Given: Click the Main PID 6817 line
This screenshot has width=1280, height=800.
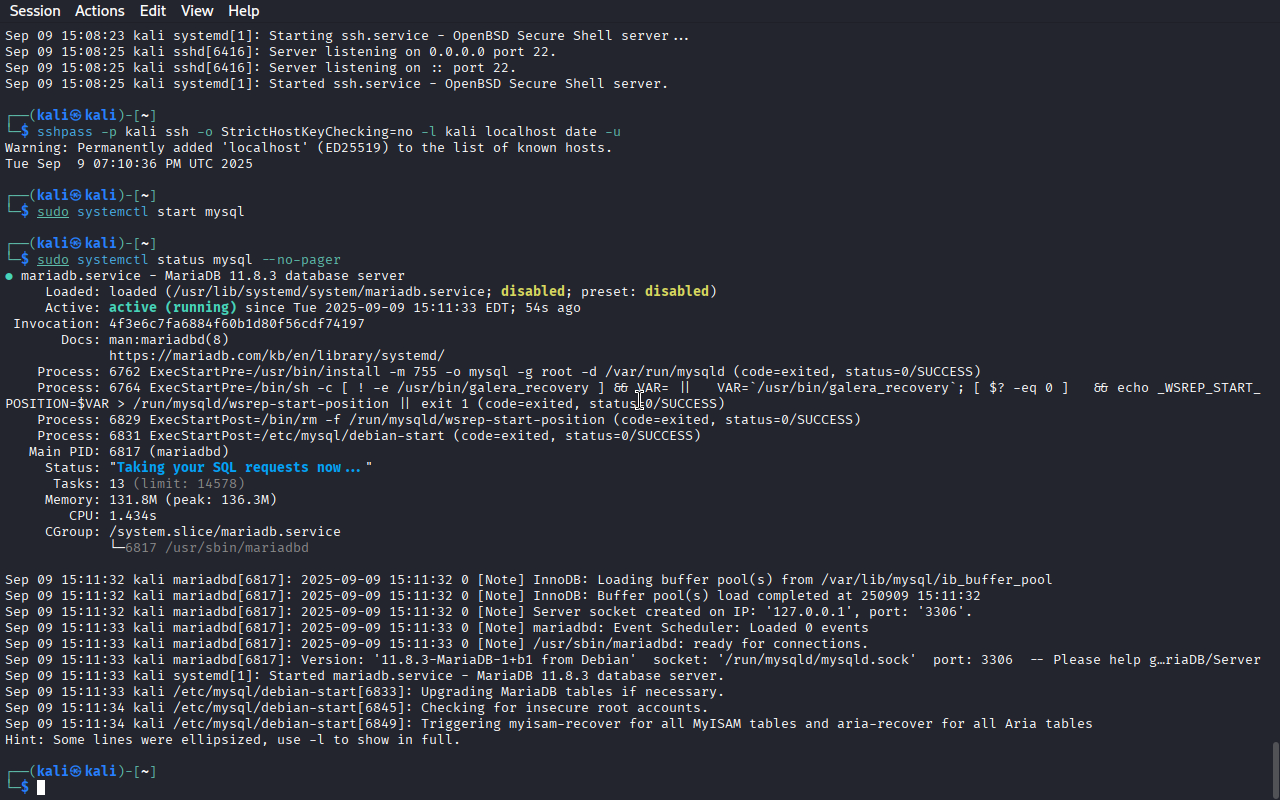Looking at the screenshot, I should [129, 452].
